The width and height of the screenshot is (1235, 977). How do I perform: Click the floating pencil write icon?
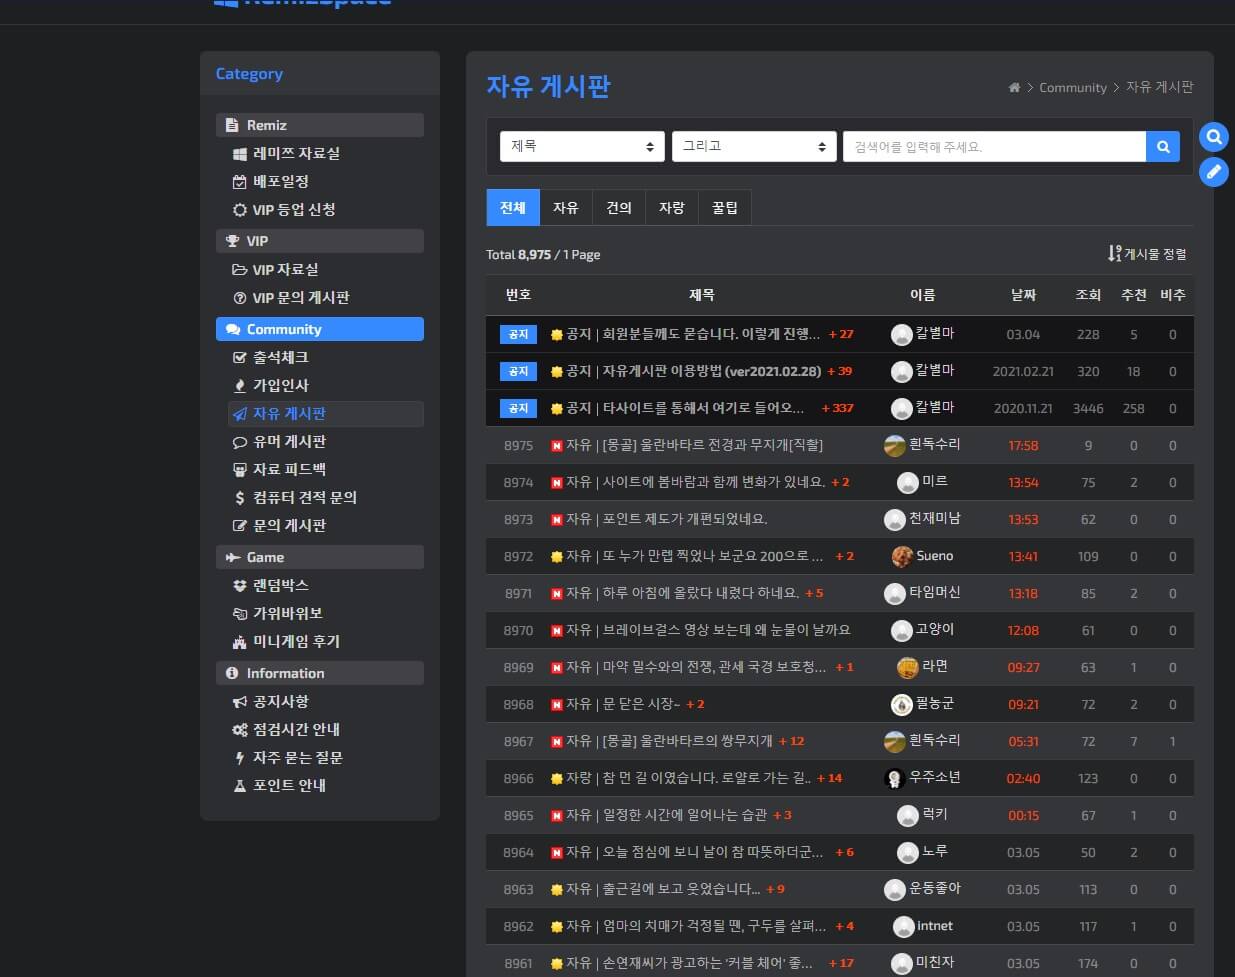tap(1213, 171)
